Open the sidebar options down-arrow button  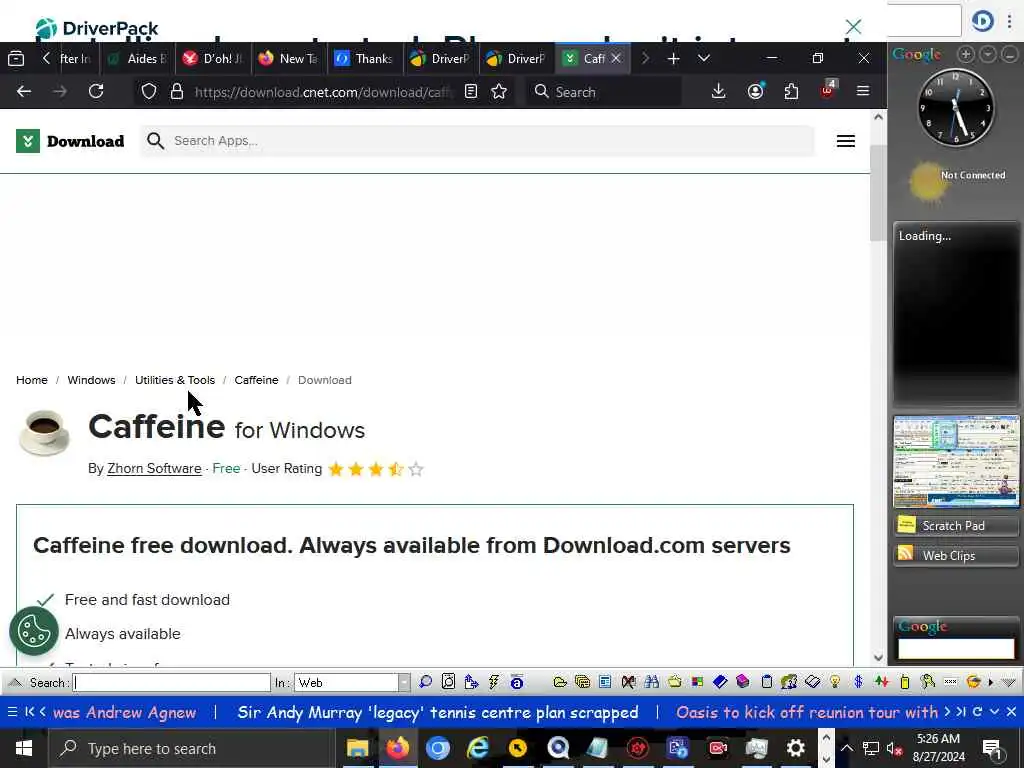(988, 55)
